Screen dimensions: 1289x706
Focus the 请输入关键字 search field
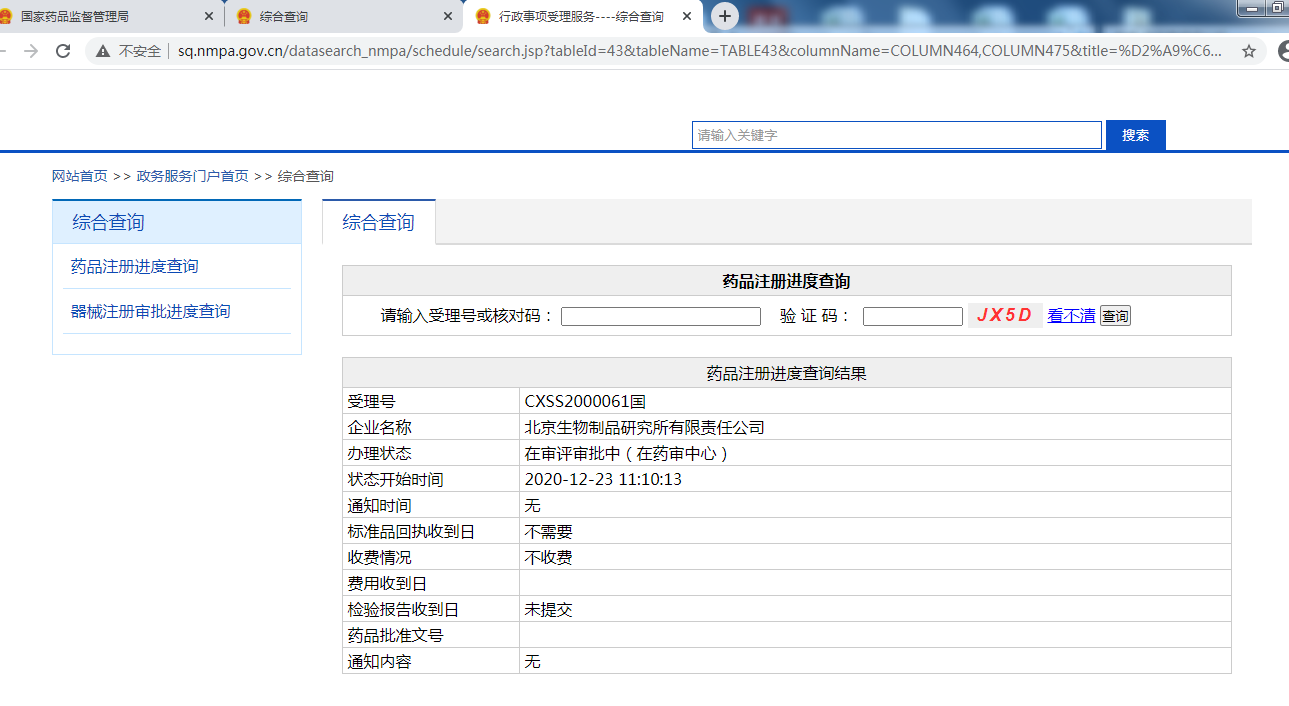click(x=897, y=135)
